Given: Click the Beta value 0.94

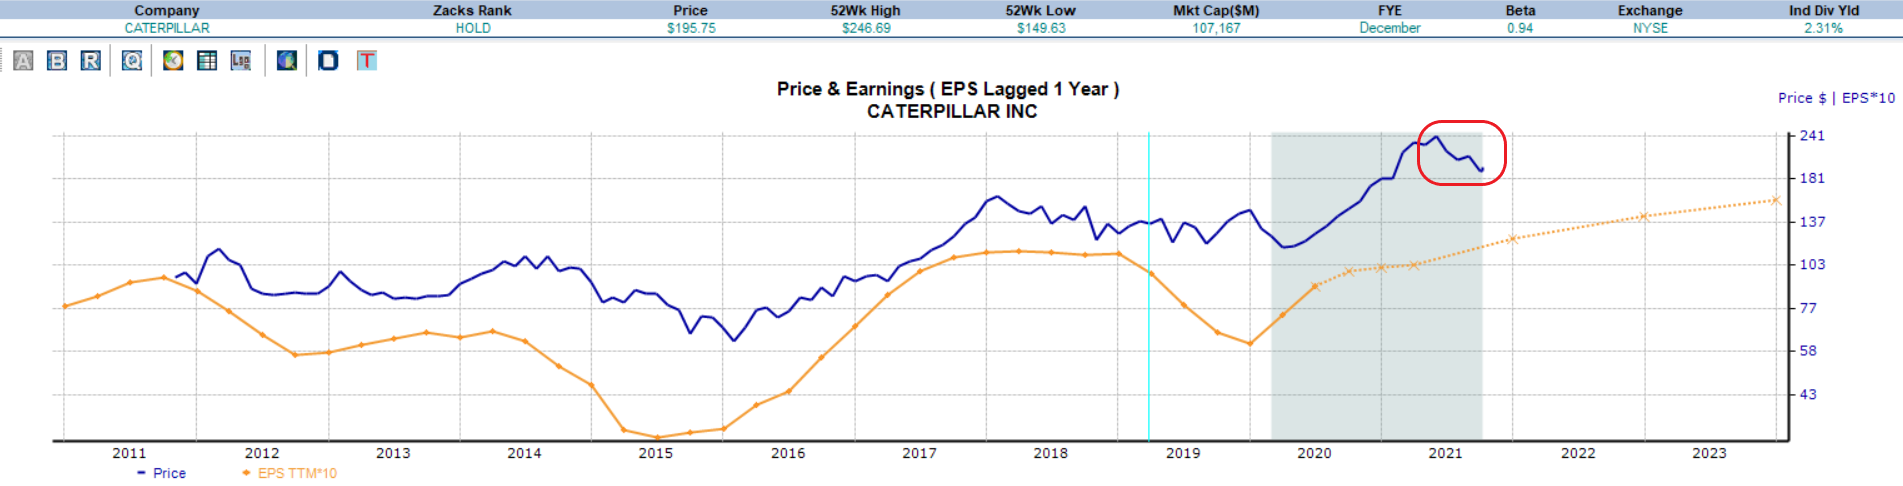Looking at the screenshot, I should [x=1520, y=28].
